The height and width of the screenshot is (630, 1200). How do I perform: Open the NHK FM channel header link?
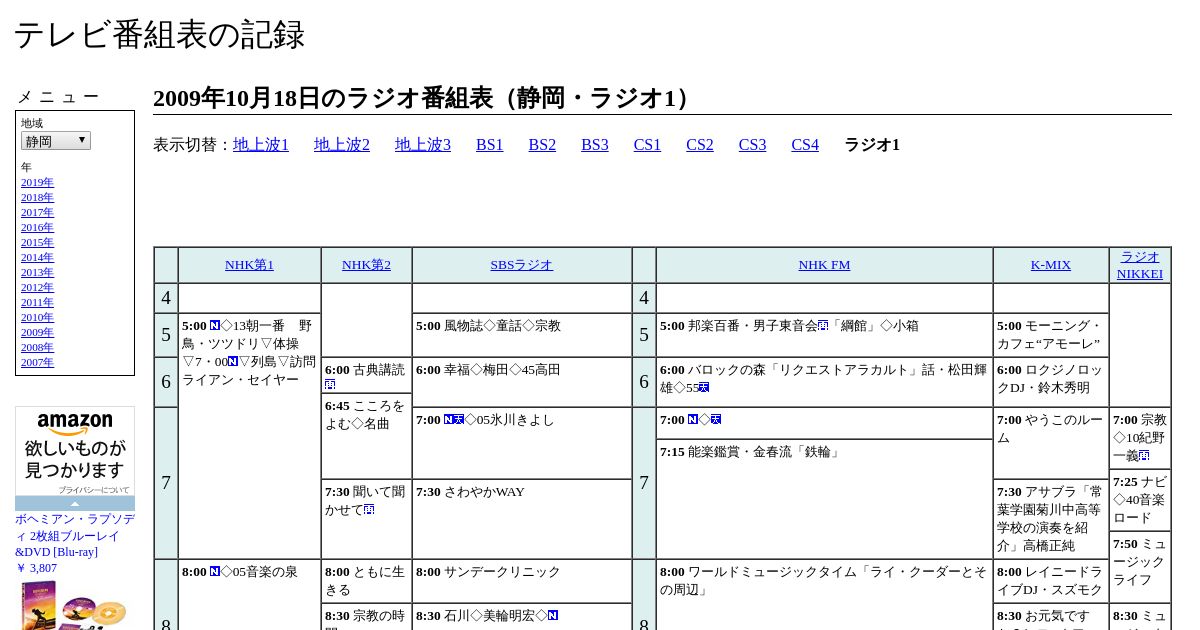click(x=824, y=265)
